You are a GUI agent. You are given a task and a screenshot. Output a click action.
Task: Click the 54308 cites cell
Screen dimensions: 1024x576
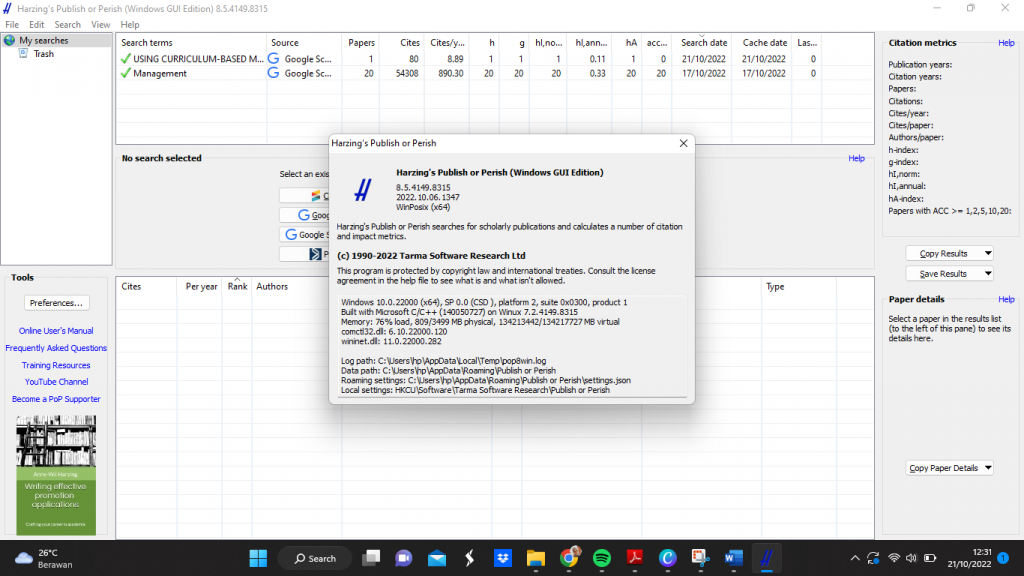pos(407,73)
